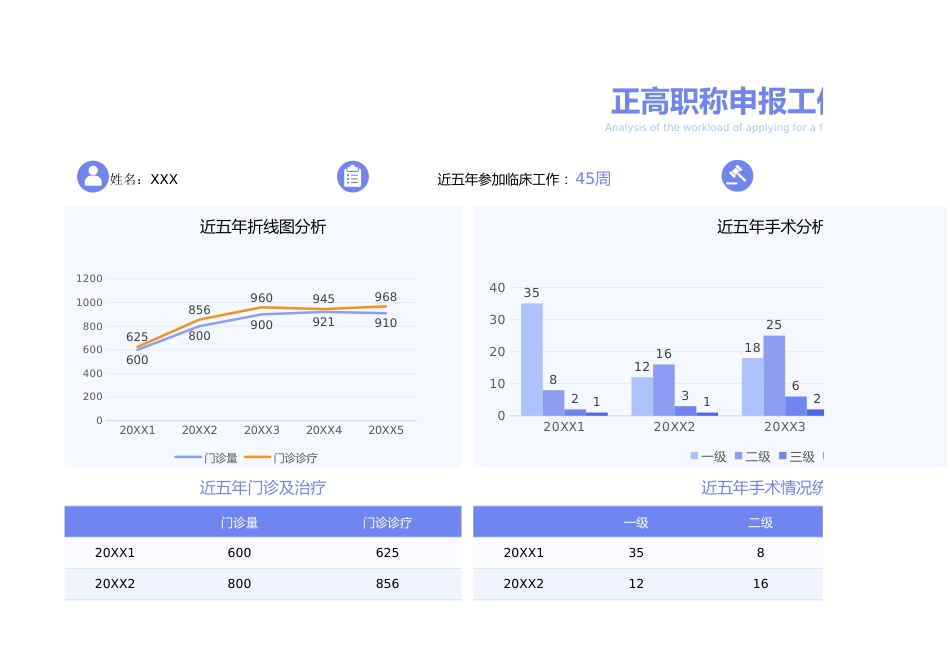Click the 正高职称申报 main title

pos(717,101)
